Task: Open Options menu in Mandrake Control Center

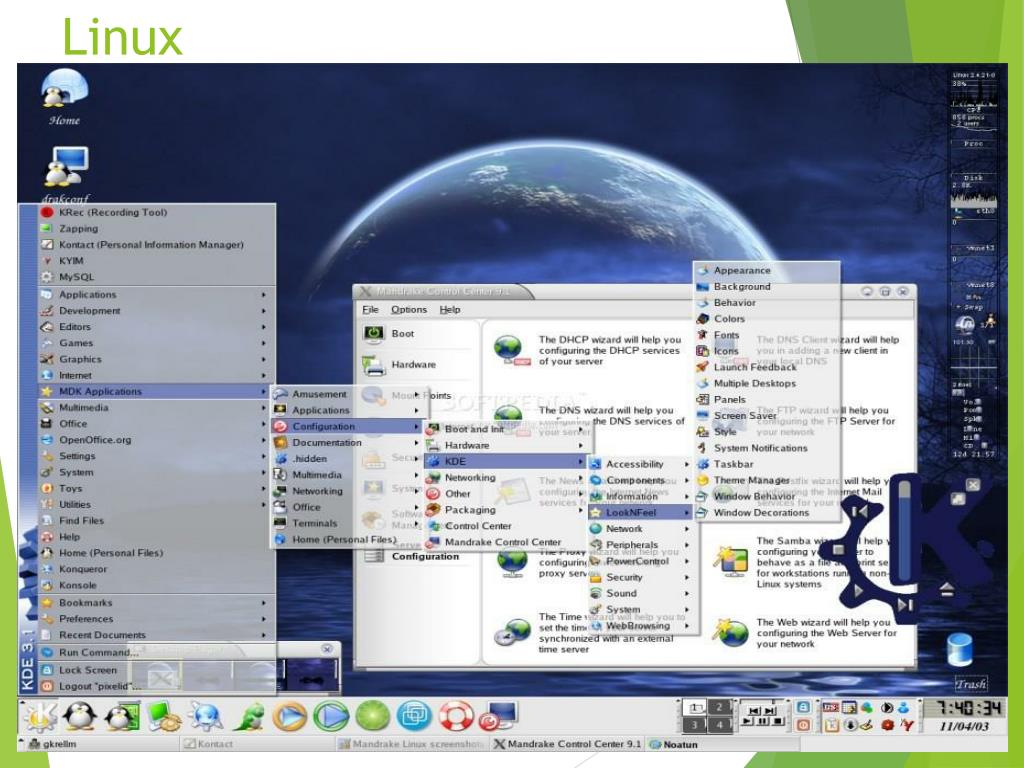Action: pyautogui.click(x=409, y=310)
